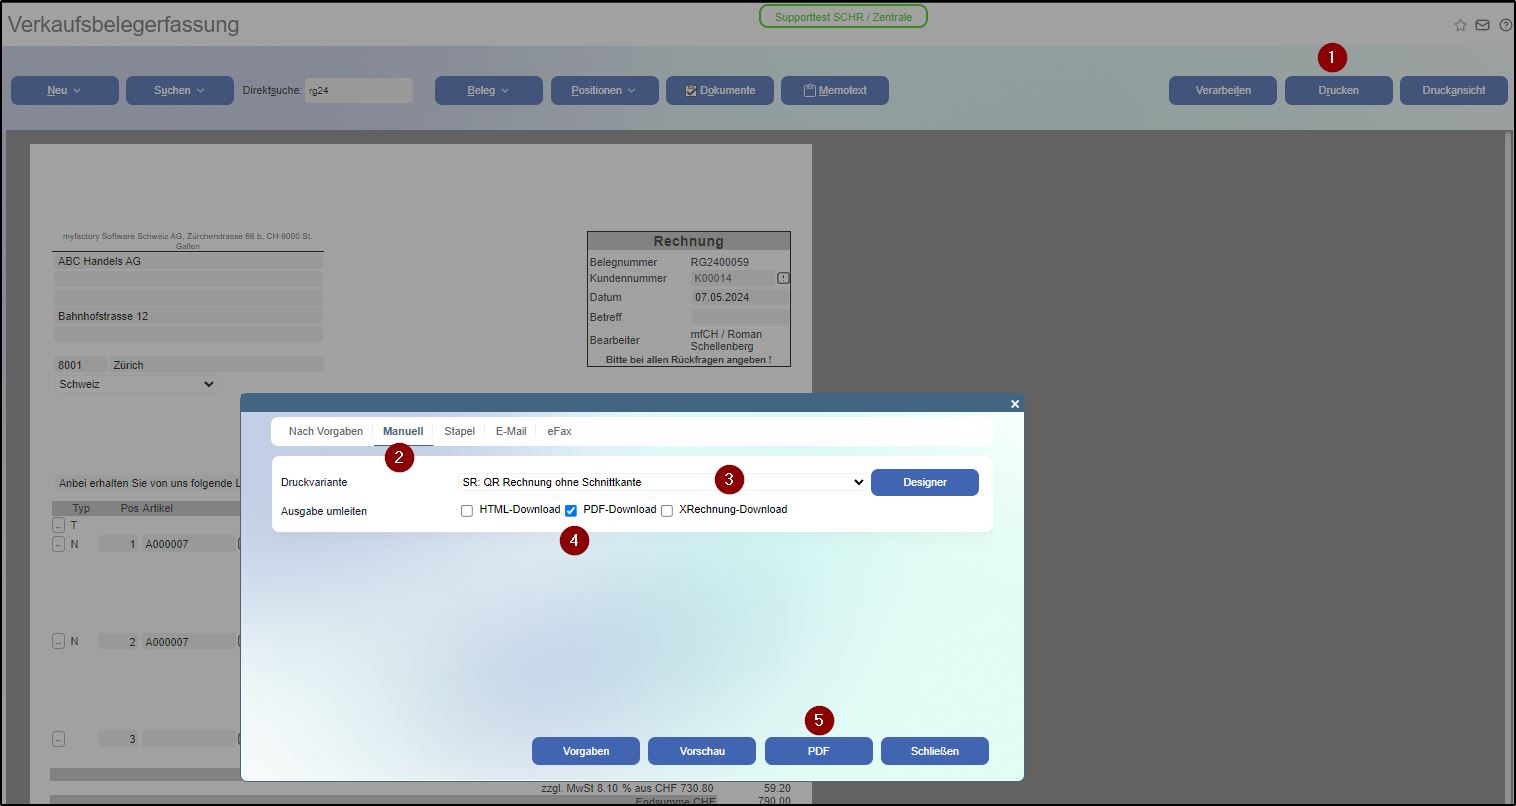This screenshot has width=1516, height=806.
Task: Click the Schließen button
Action: tap(935, 751)
